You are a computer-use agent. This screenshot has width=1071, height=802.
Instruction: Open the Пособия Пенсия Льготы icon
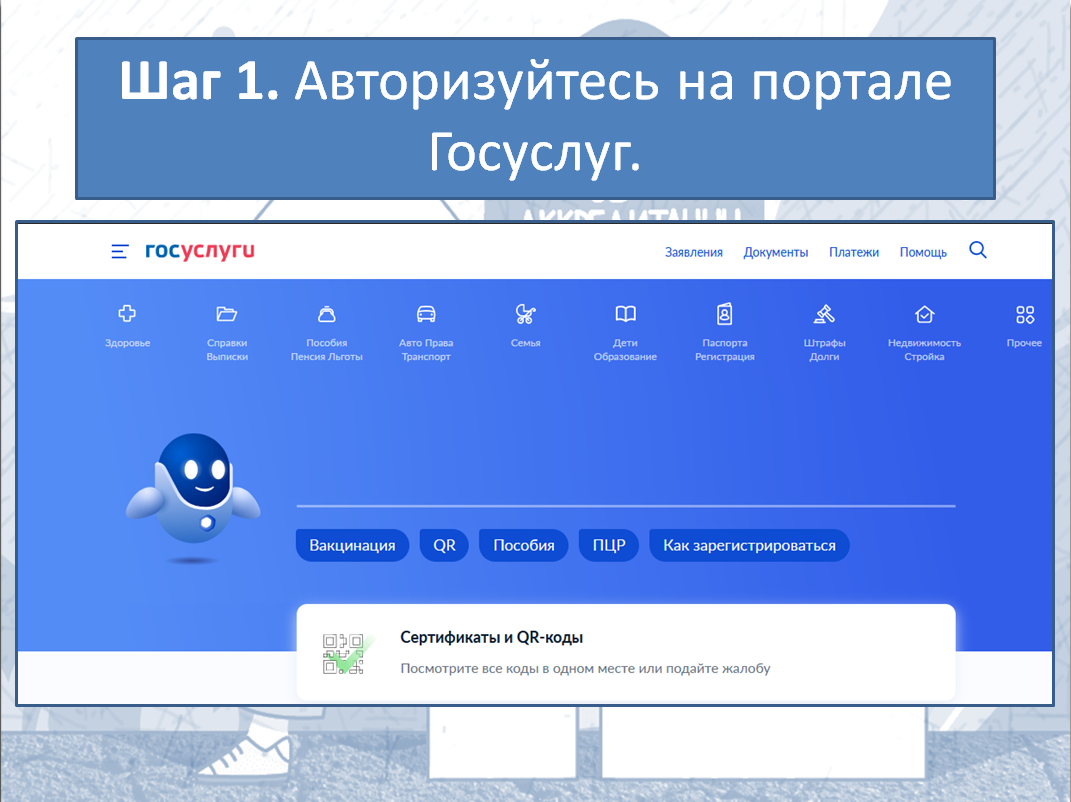coord(326,314)
